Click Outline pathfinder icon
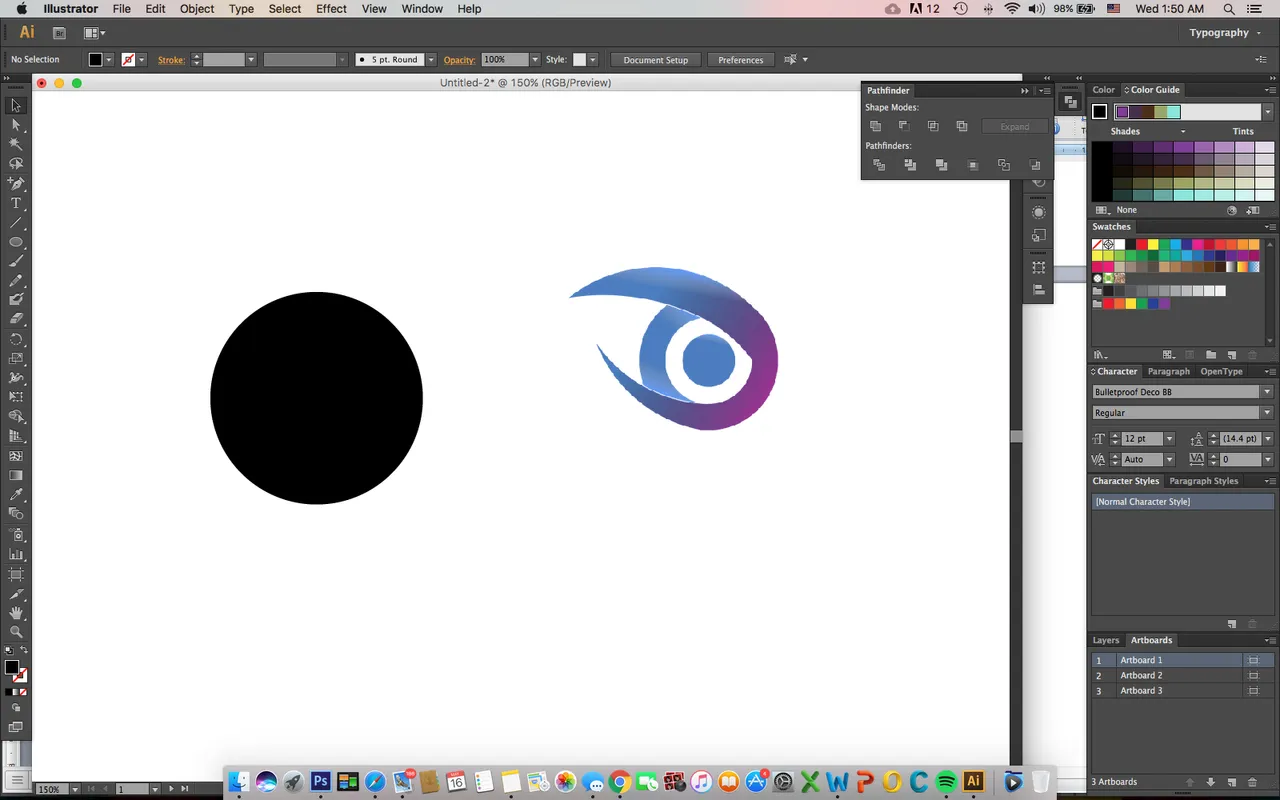The image size is (1280, 800). 1004,165
